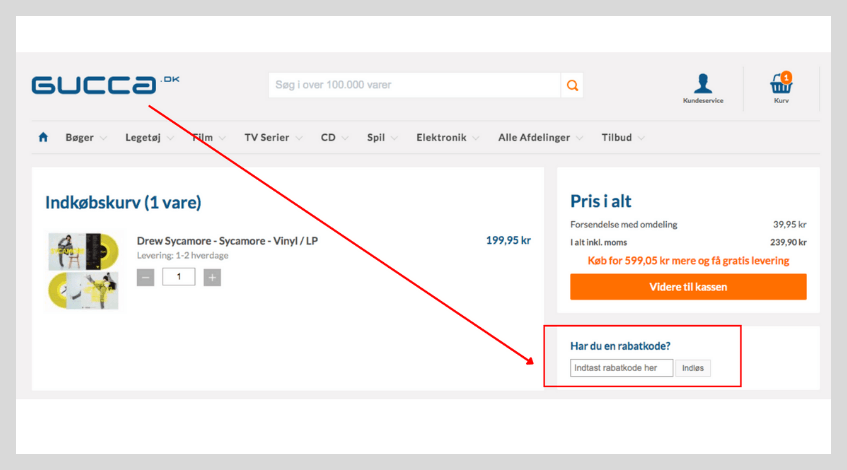This screenshot has width=847, height=470.
Task: Decrease quantity with the minus button
Action: (145, 277)
